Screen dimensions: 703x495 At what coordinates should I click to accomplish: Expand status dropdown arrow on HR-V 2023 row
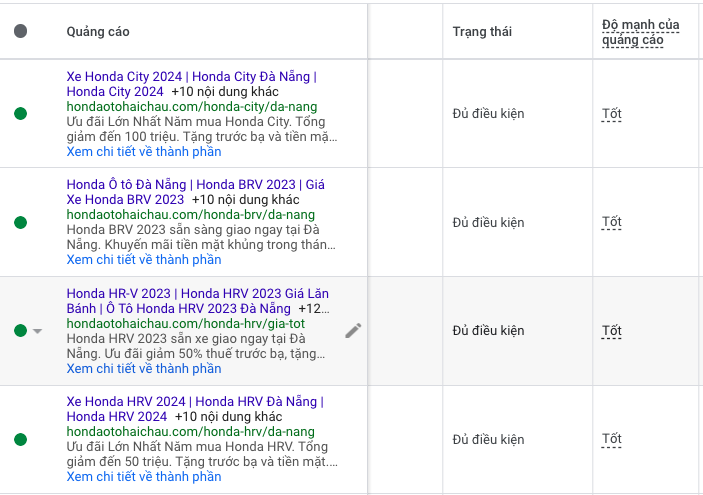38,331
